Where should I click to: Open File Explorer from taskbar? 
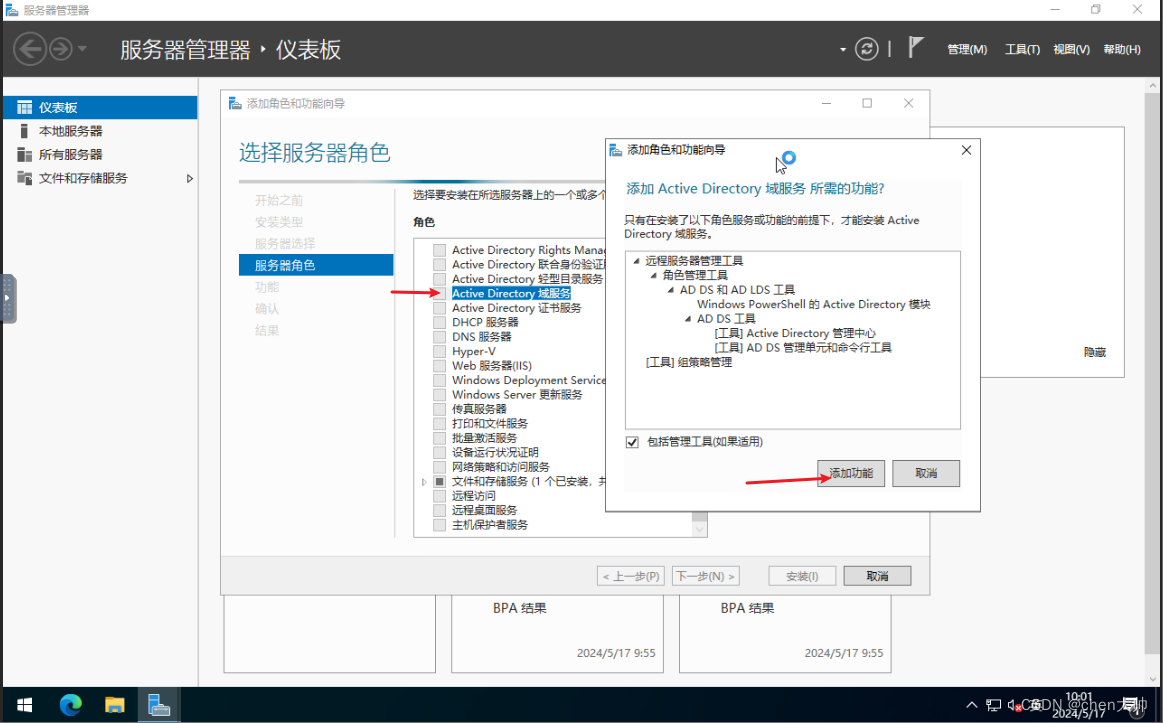[114, 704]
